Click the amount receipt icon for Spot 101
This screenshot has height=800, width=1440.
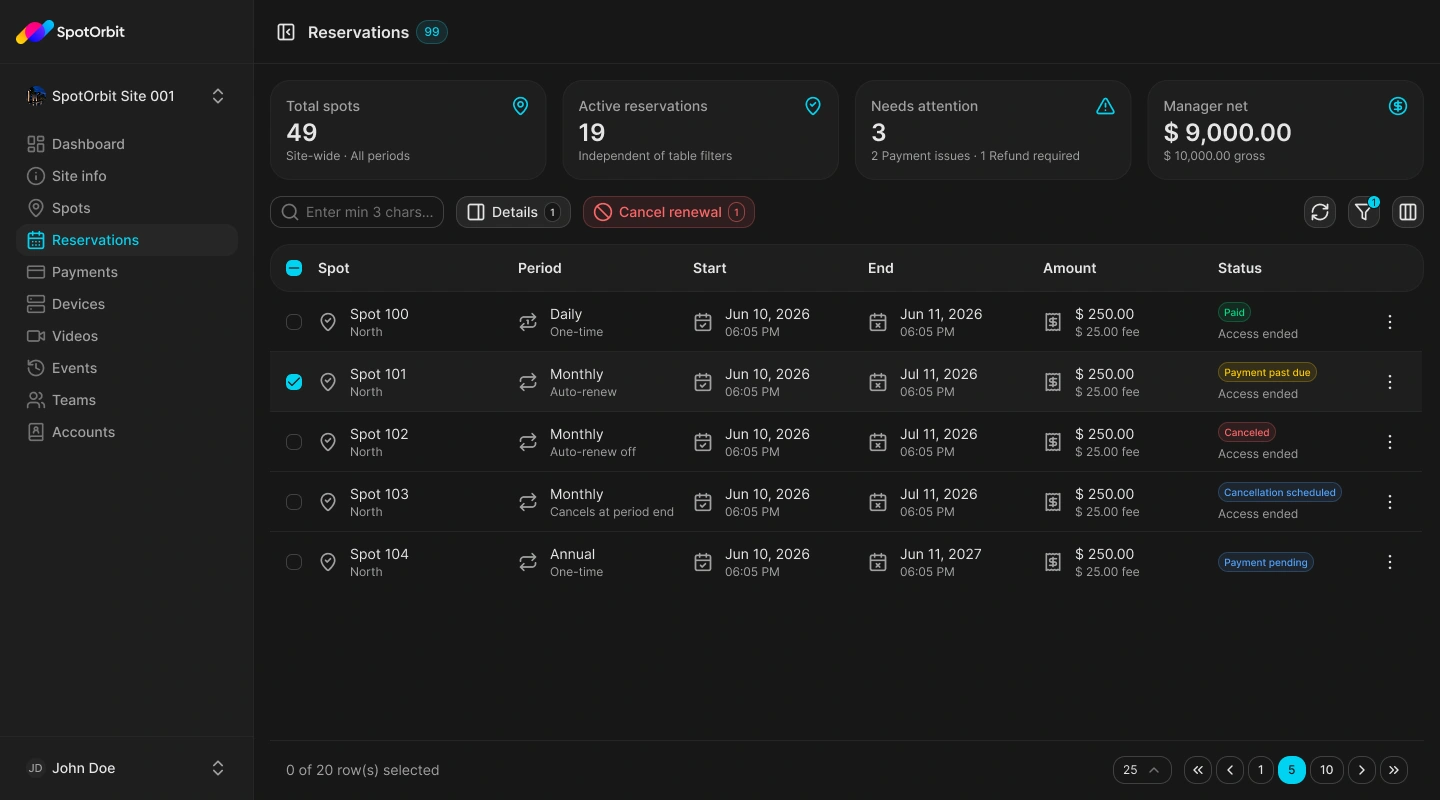coord(1053,382)
